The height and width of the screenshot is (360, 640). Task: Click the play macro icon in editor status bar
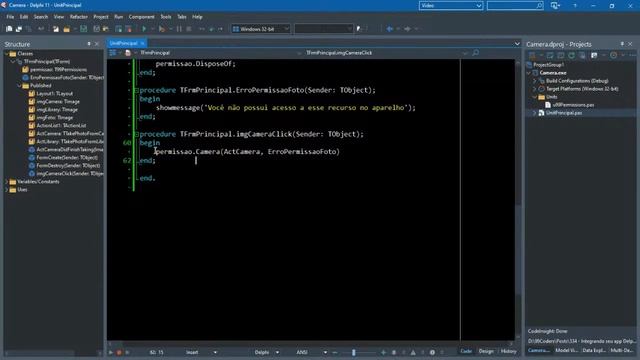click(111, 352)
